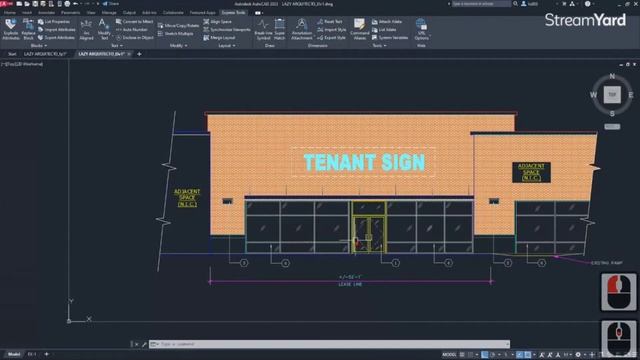Click the sign-in user icon
This screenshot has height=360, width=640.
(524, 4)
